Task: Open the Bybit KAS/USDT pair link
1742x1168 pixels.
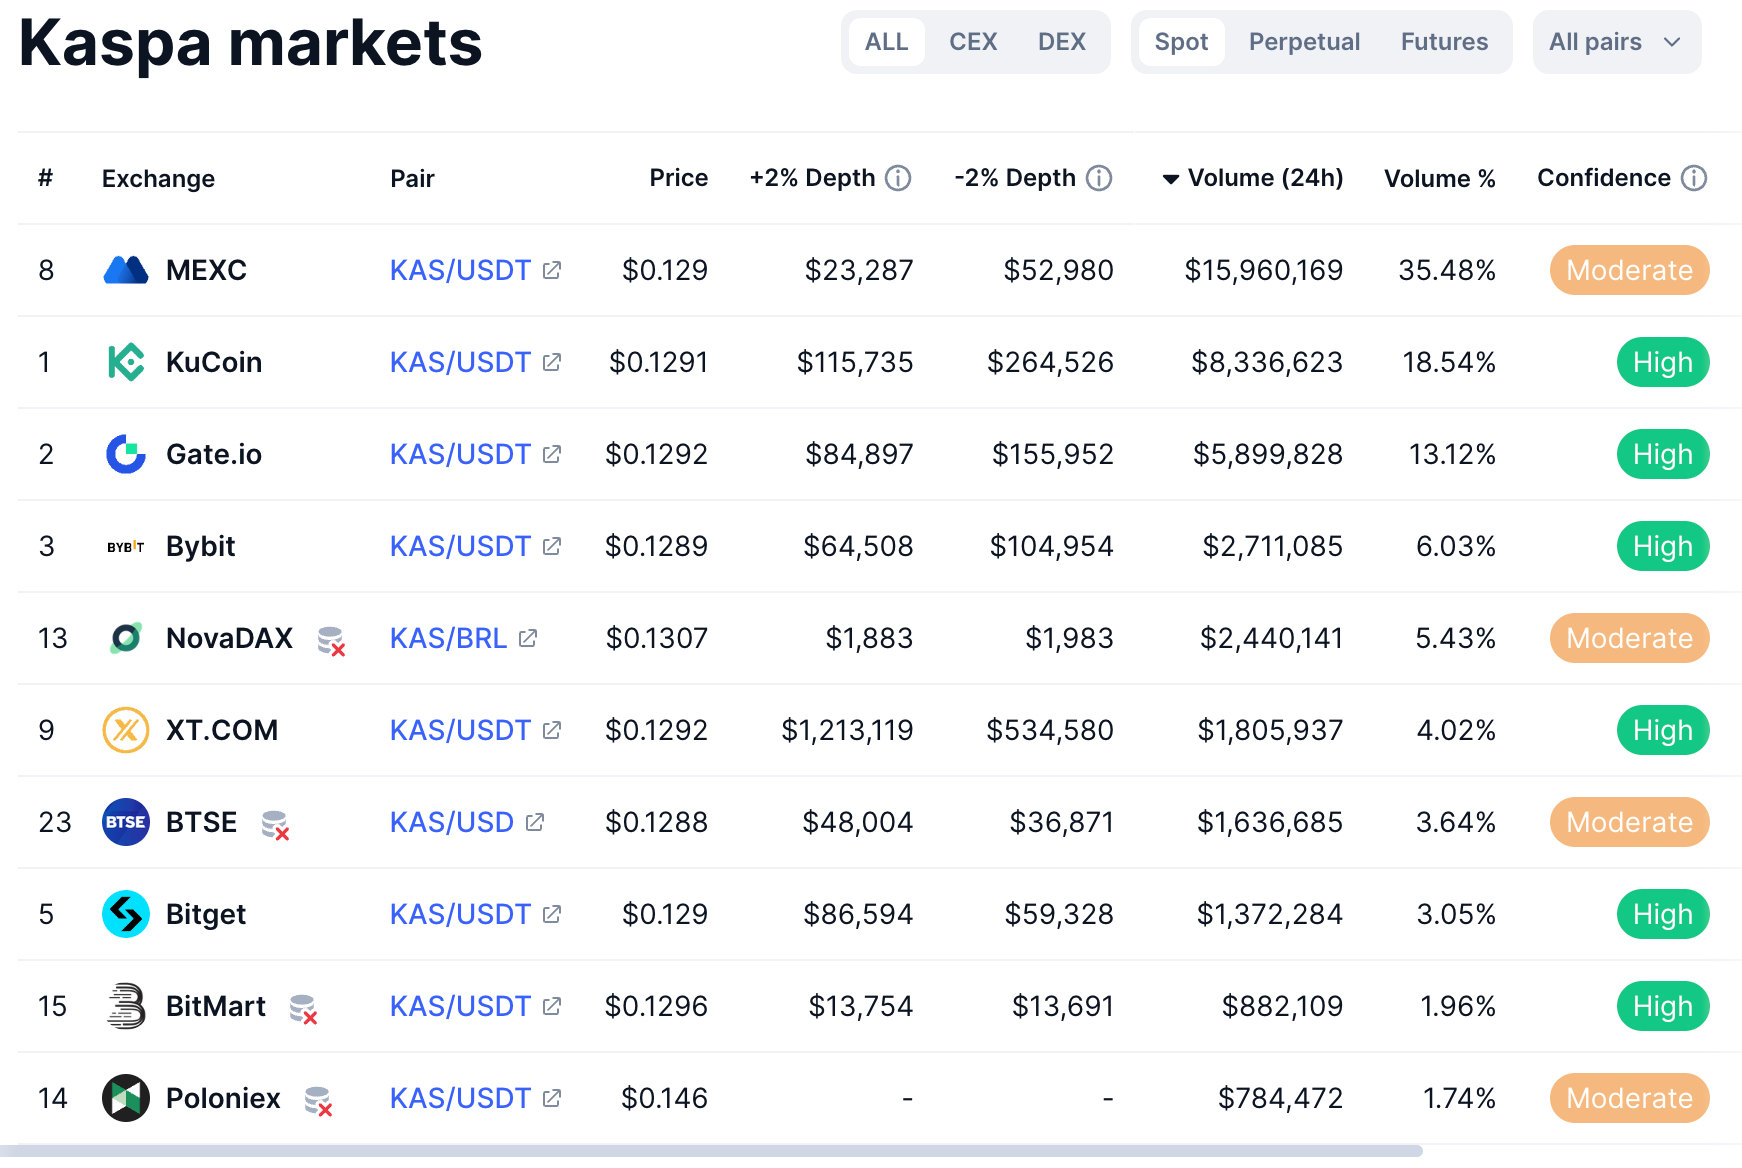Action: (460, 546)
